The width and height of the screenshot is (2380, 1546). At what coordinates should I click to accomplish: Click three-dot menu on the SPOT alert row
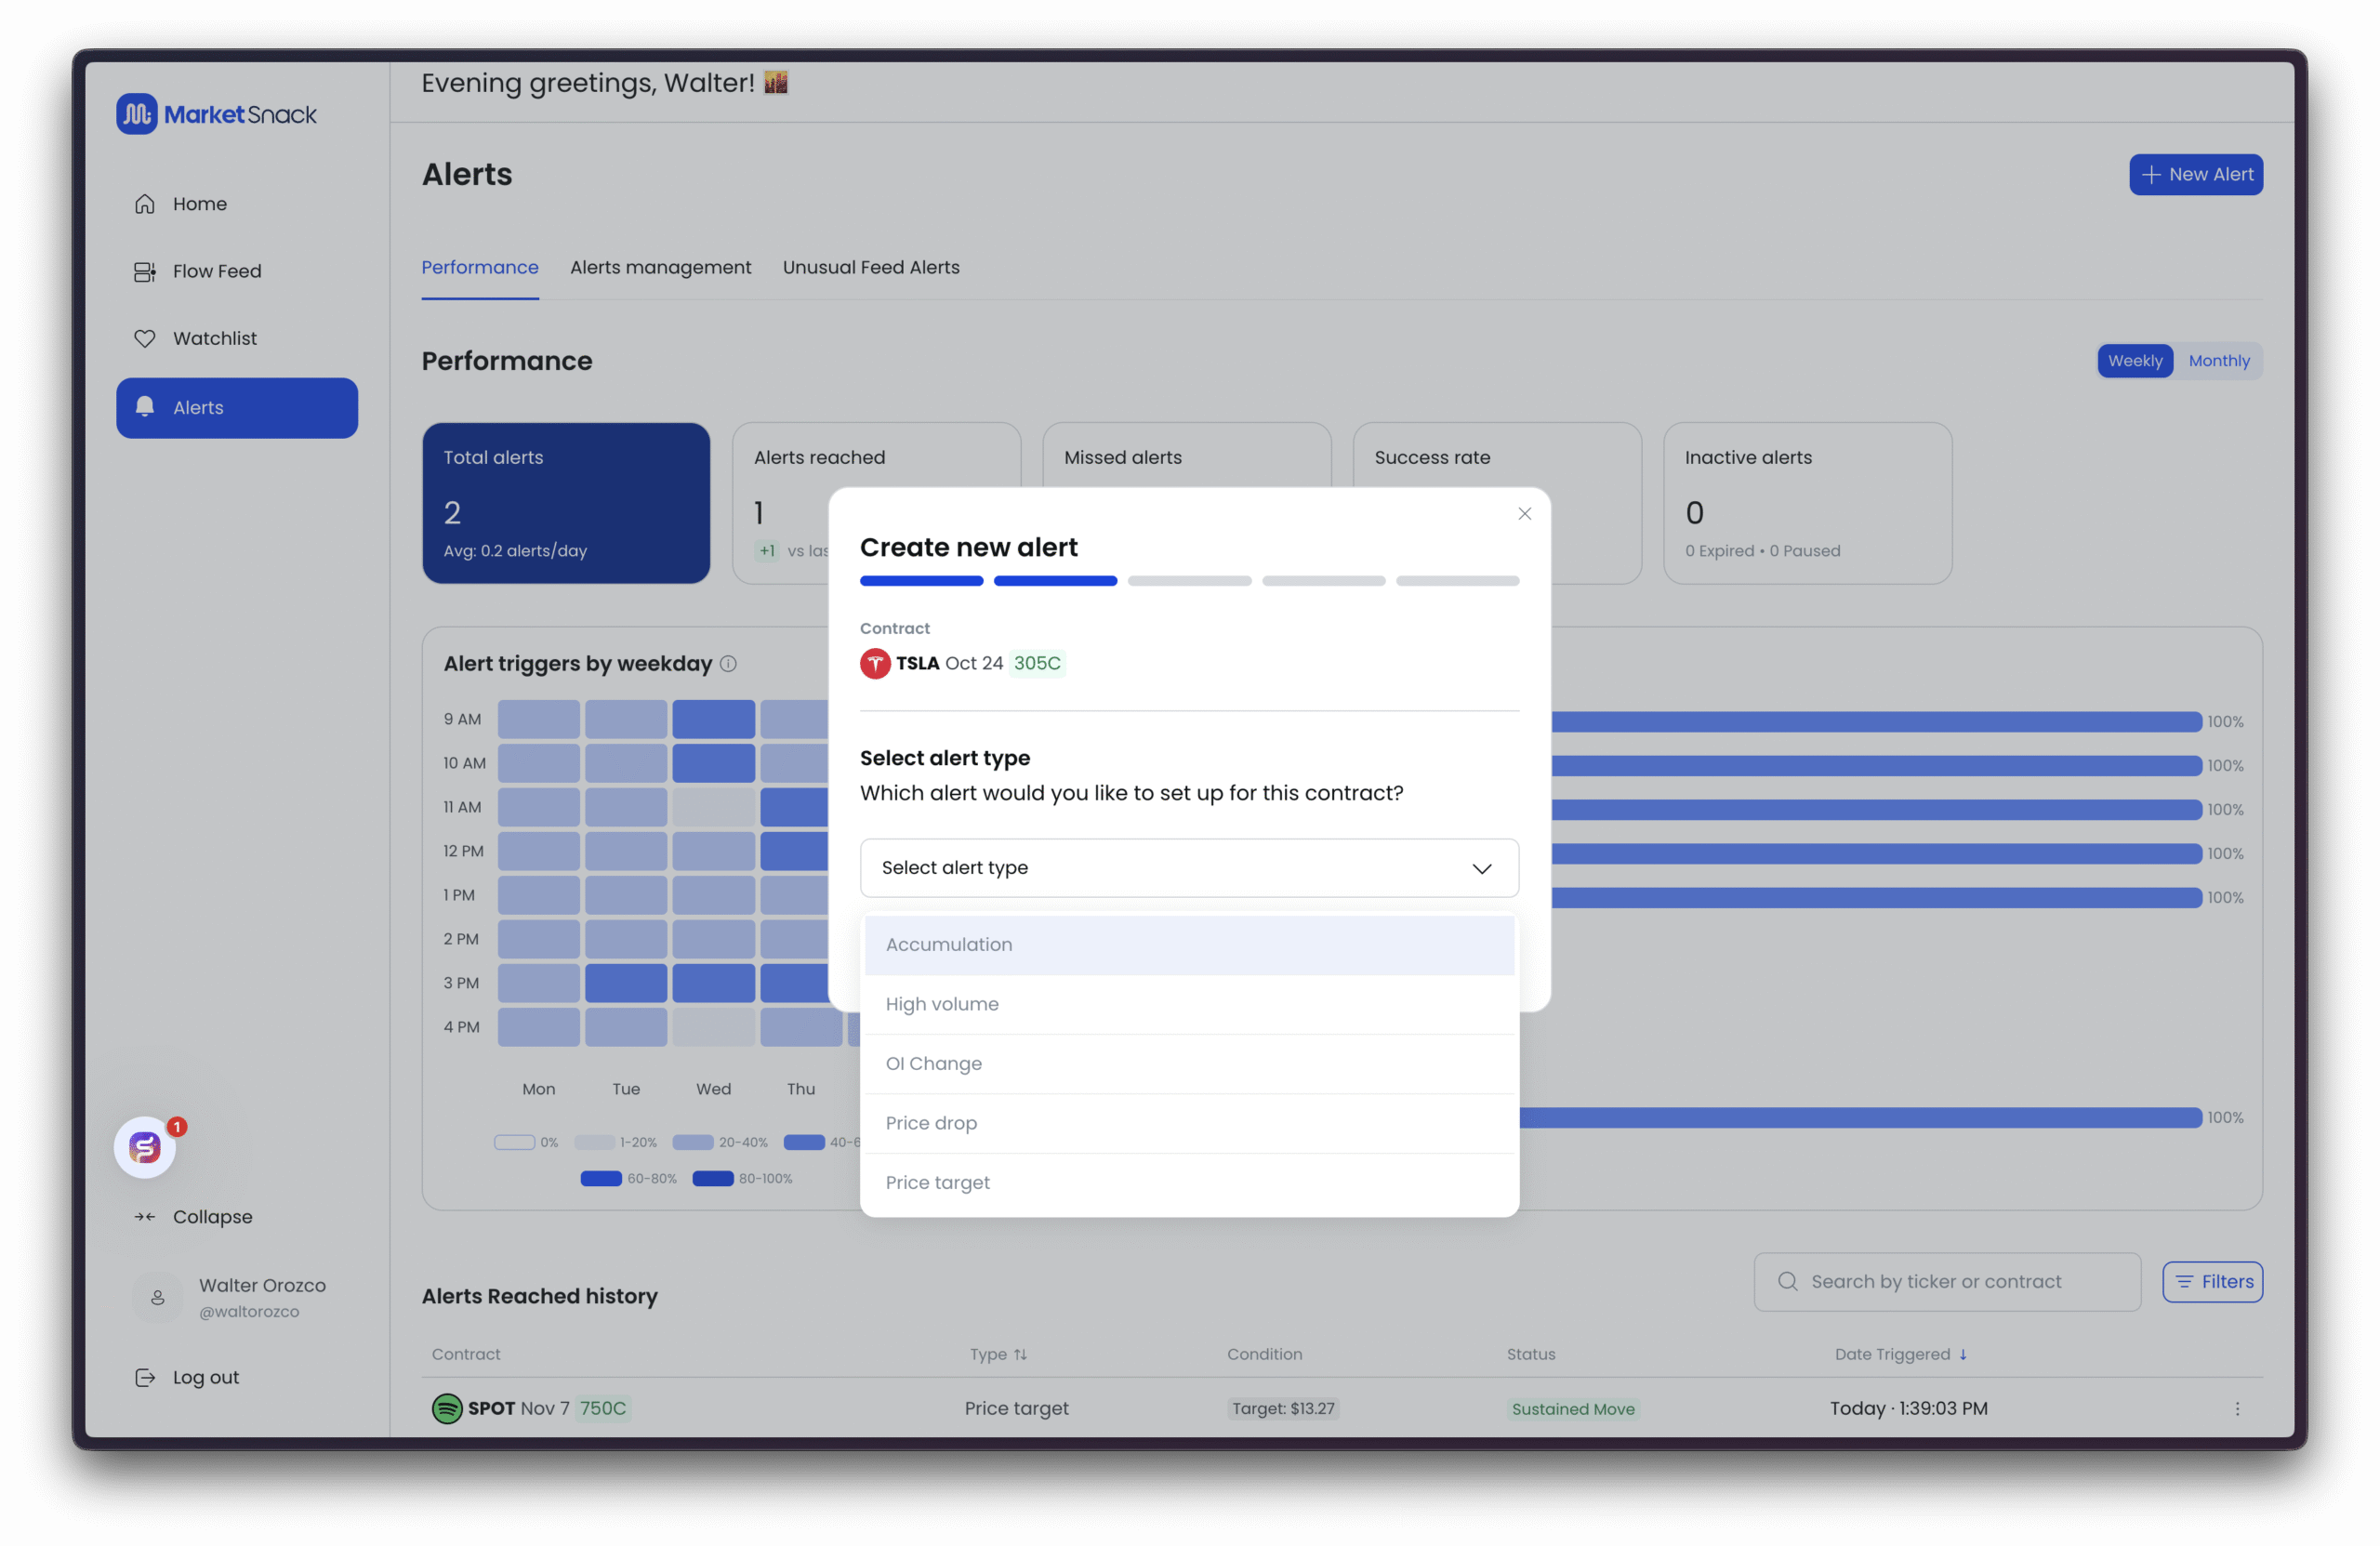[2237, 1408]
